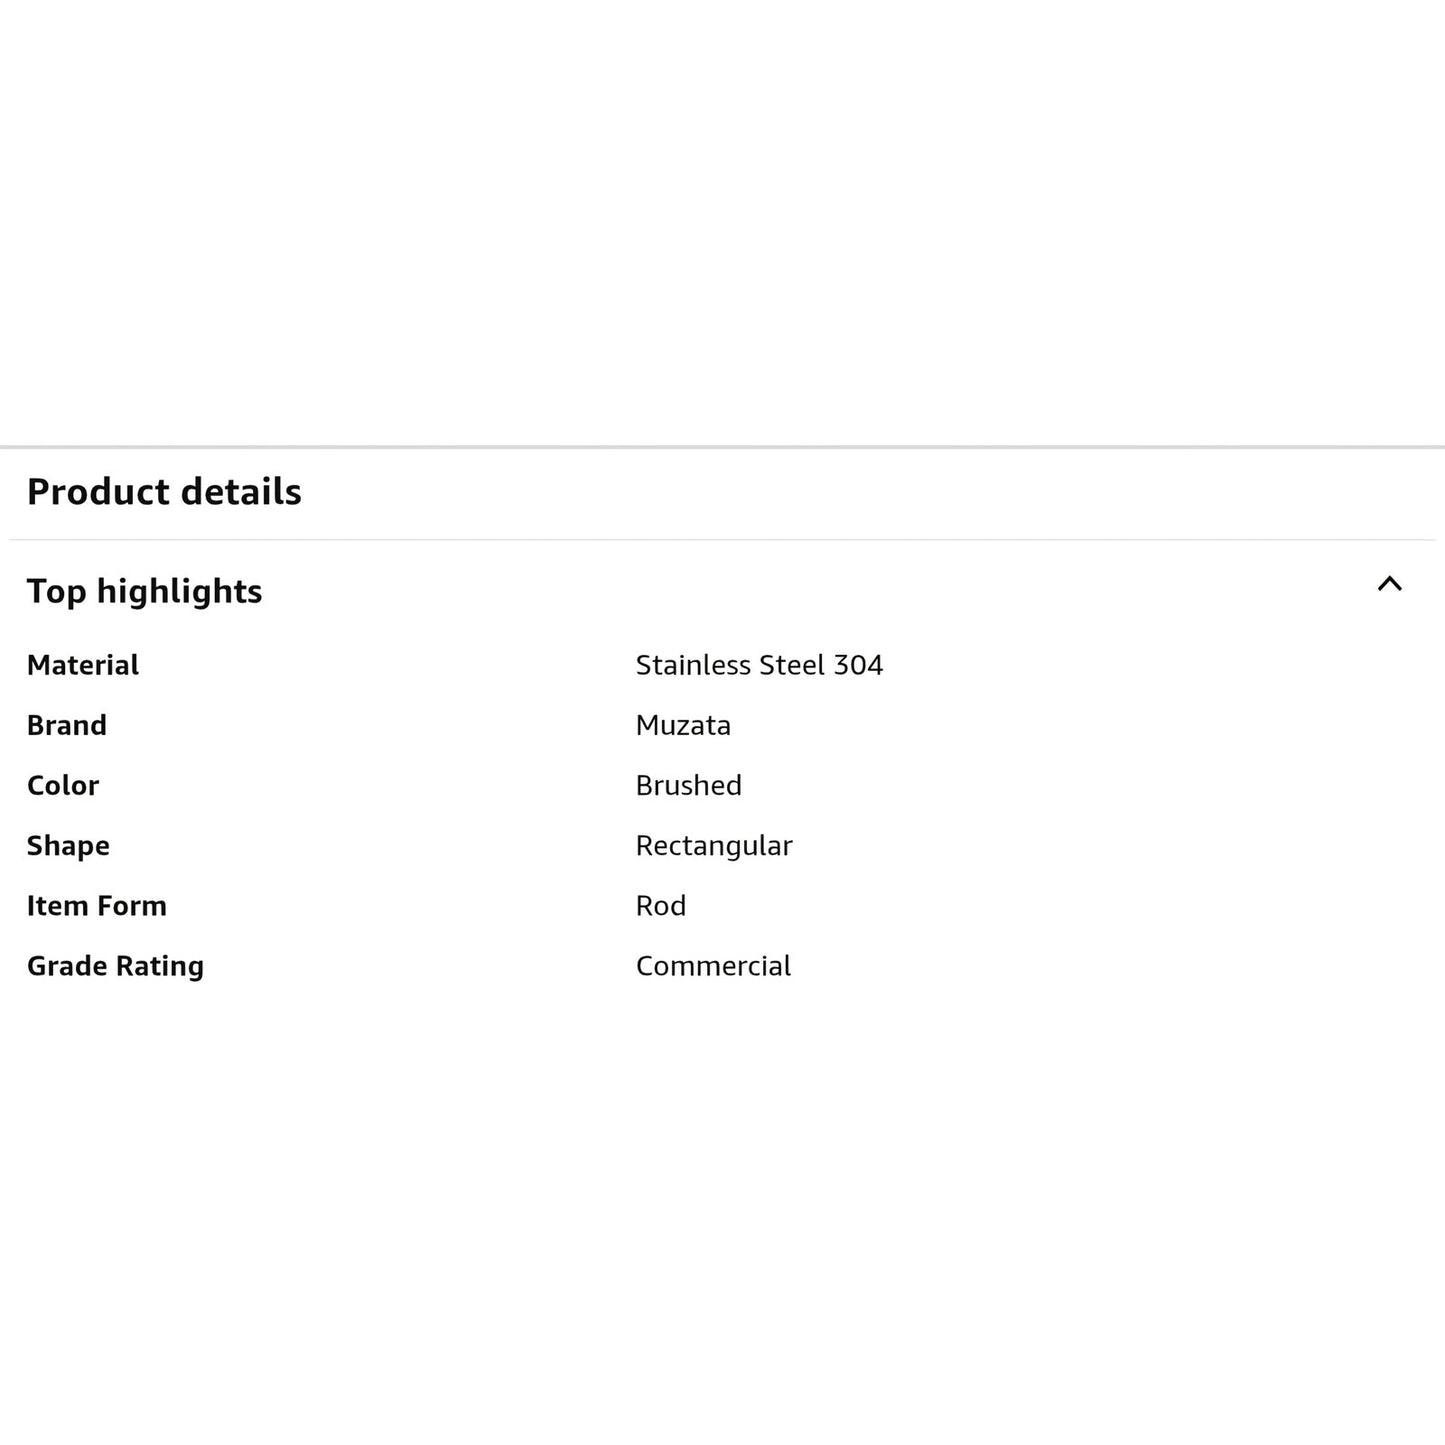
Task: Click the Muzata brand value
Action: click(x=683, y=725)
